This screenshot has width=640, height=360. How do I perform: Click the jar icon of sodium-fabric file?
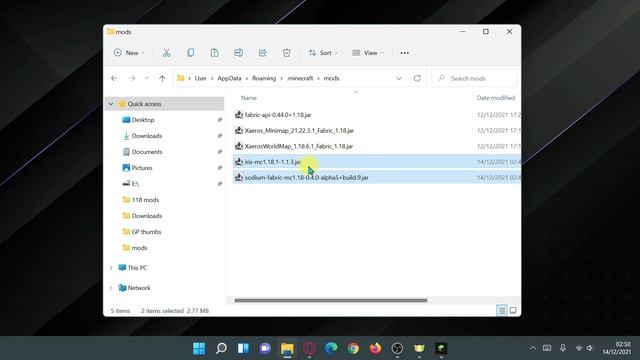(x=239, y=177)
